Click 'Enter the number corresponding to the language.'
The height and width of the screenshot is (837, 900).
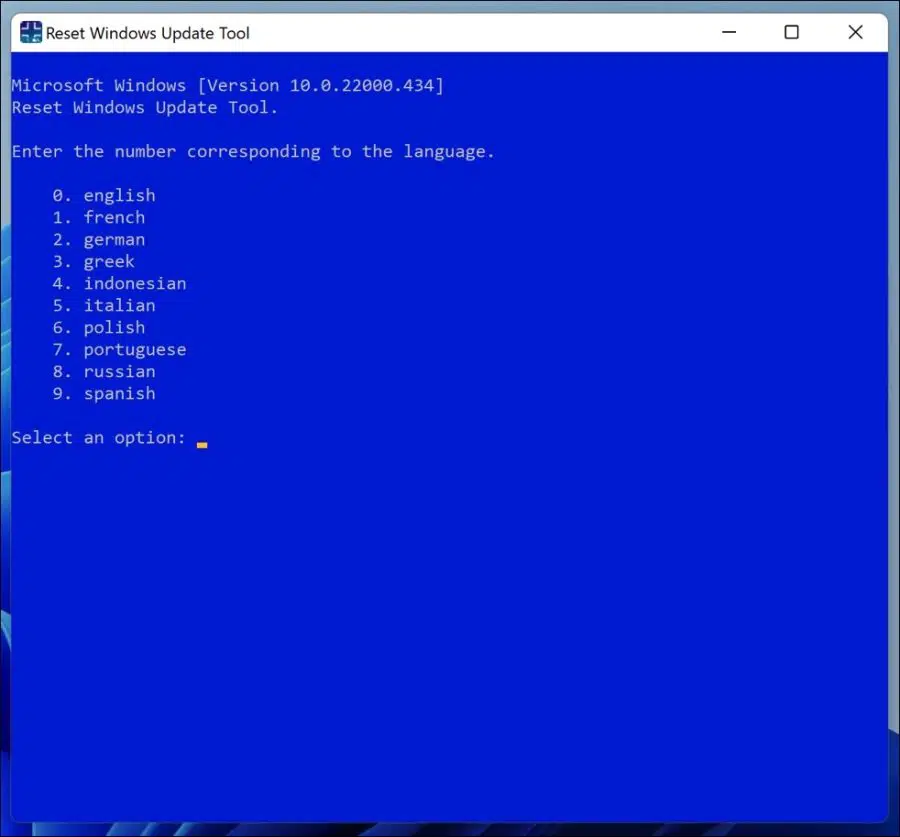point(253,152)
